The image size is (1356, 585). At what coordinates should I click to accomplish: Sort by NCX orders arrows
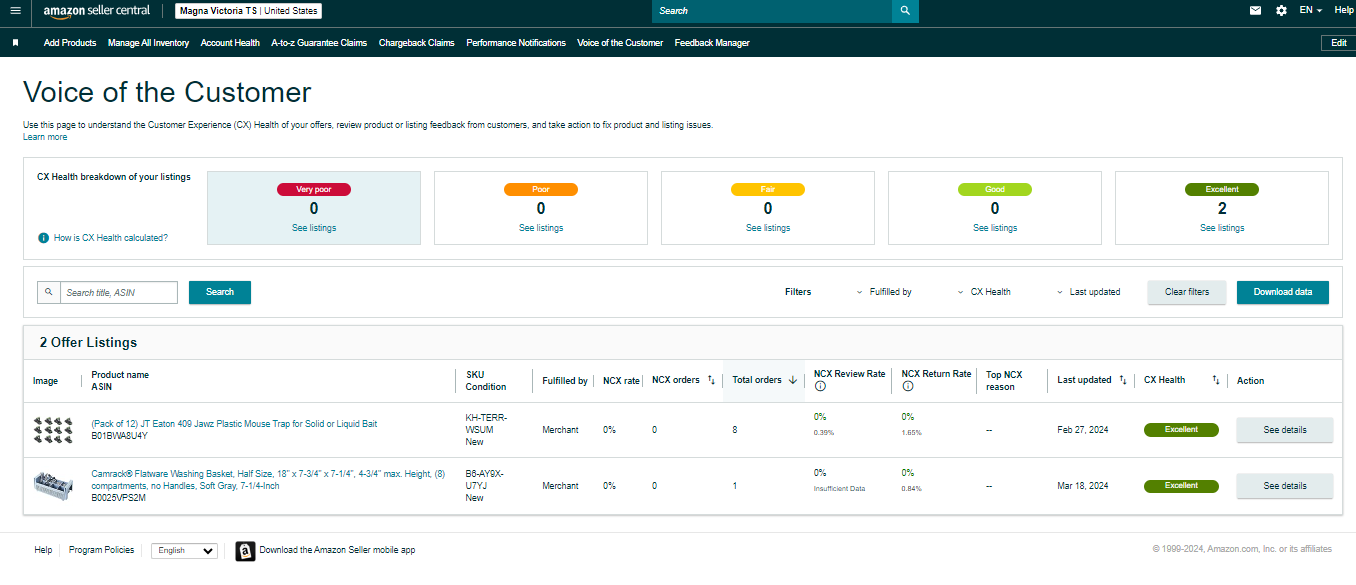[711, 380]
